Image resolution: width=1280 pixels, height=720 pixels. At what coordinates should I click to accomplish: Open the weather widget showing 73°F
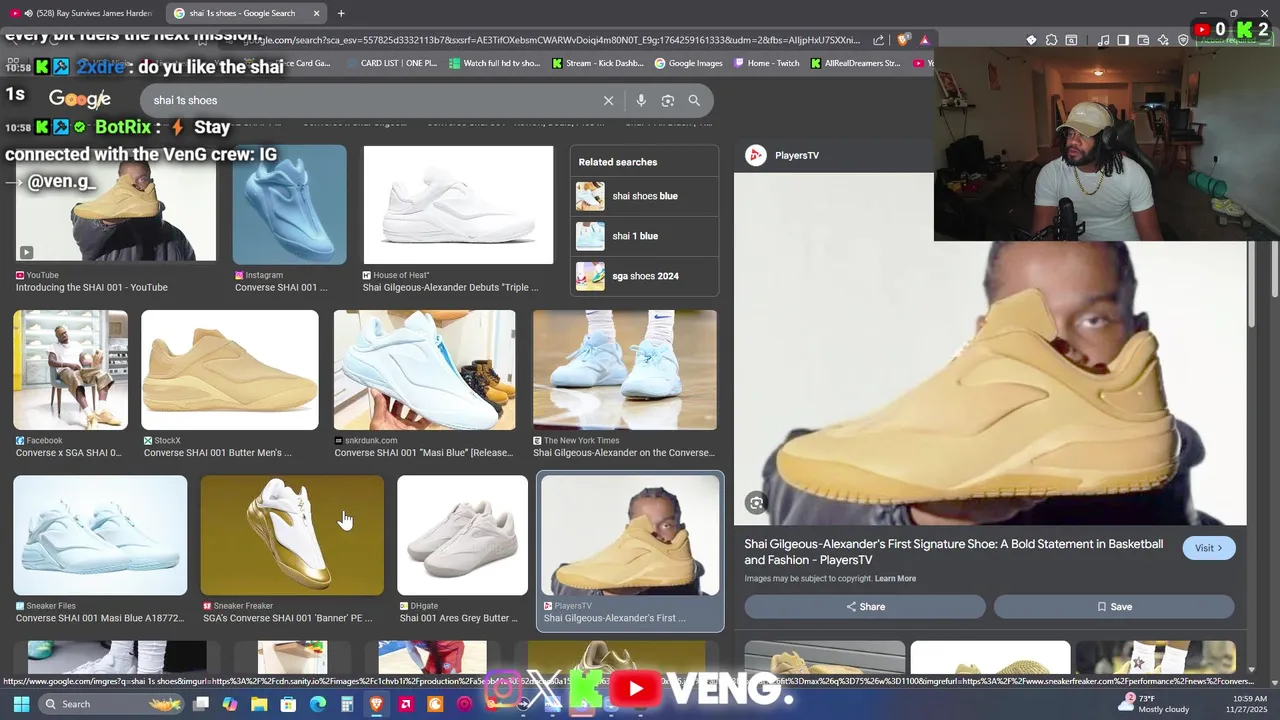[x=1155, y=704]
